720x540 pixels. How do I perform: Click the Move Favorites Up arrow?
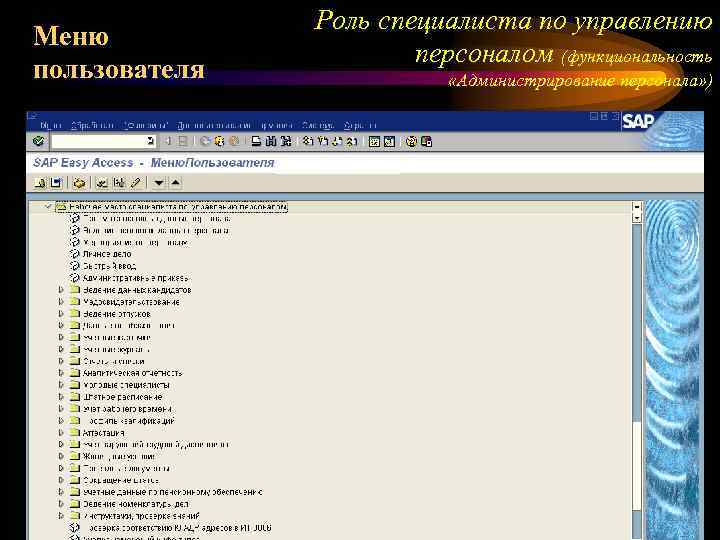pyautogui.click(x=175, y=183)
